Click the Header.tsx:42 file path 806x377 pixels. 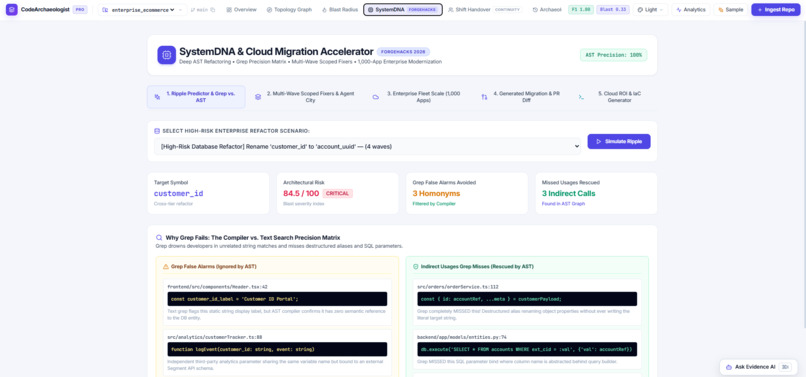(x=217, y=286)
